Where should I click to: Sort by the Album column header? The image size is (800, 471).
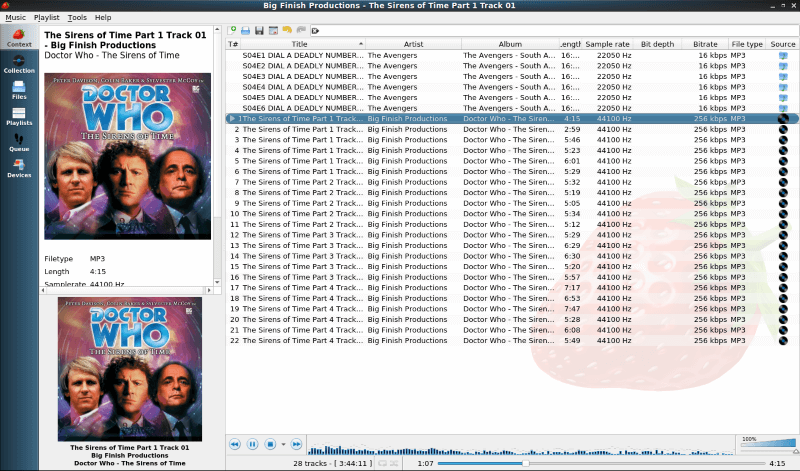pyautogui.click(x=510, y=44)
